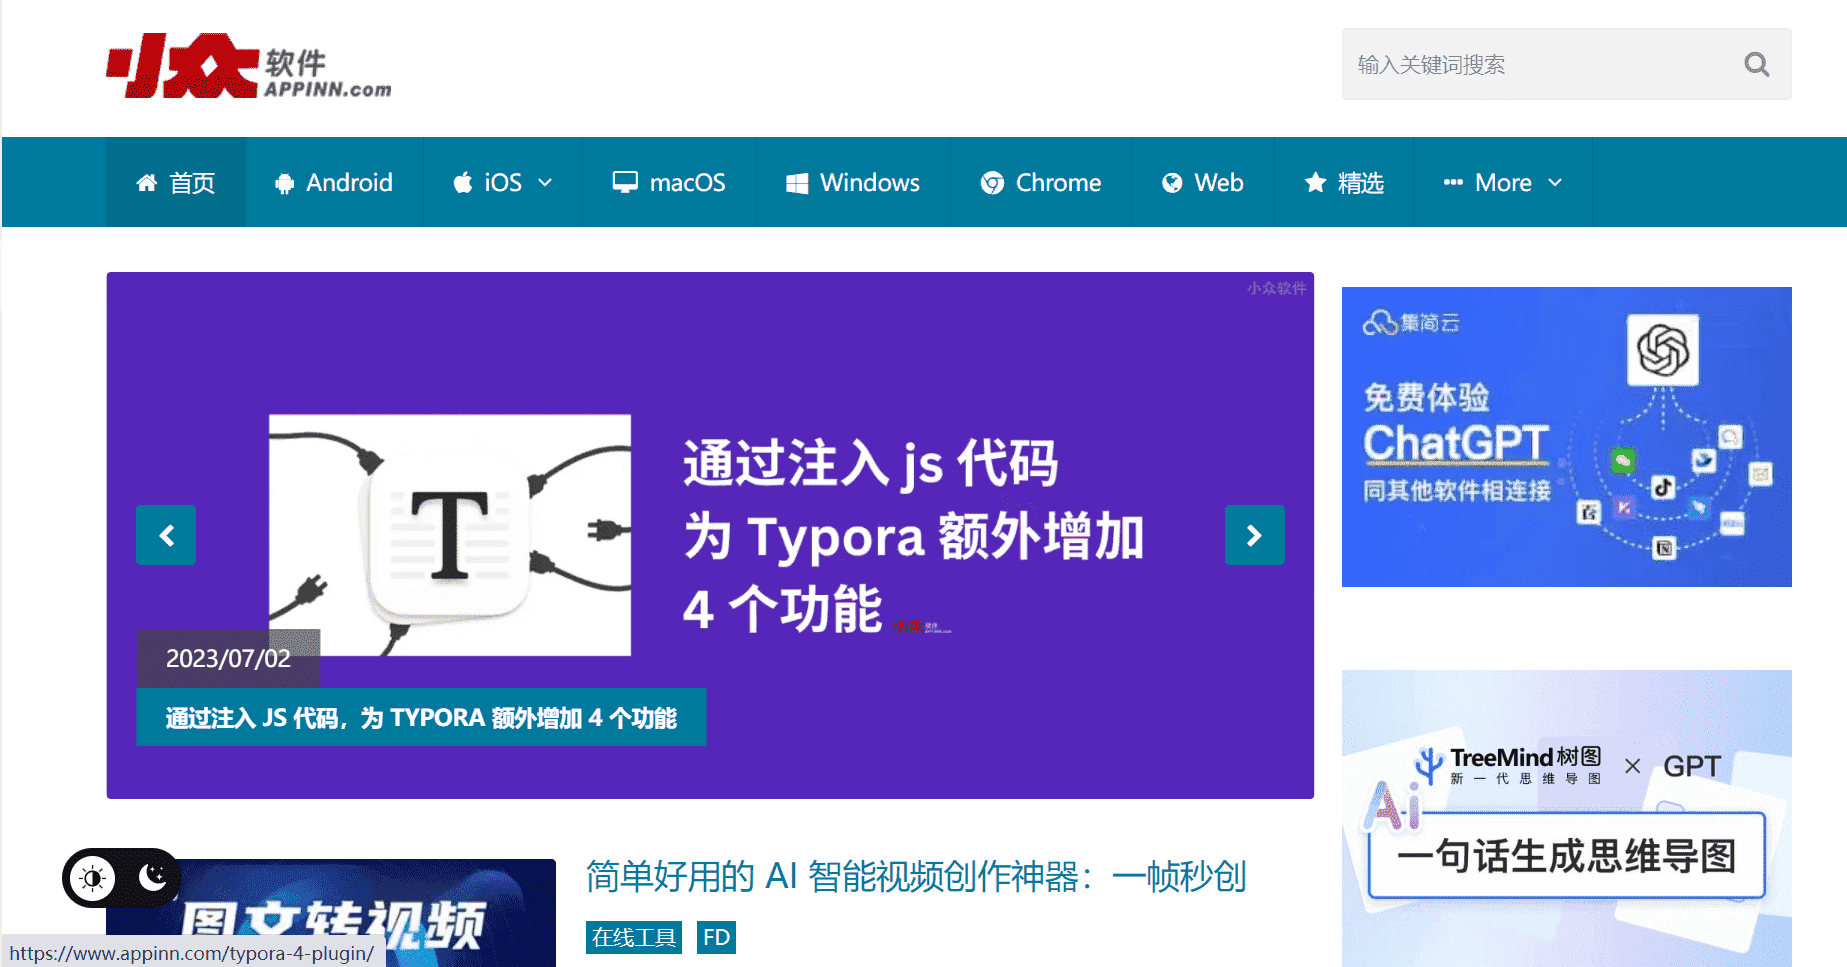Switch to dark mode moon toggle
Image resolution: width=1847 pixels, height=967 pixels.
[153, 877]
